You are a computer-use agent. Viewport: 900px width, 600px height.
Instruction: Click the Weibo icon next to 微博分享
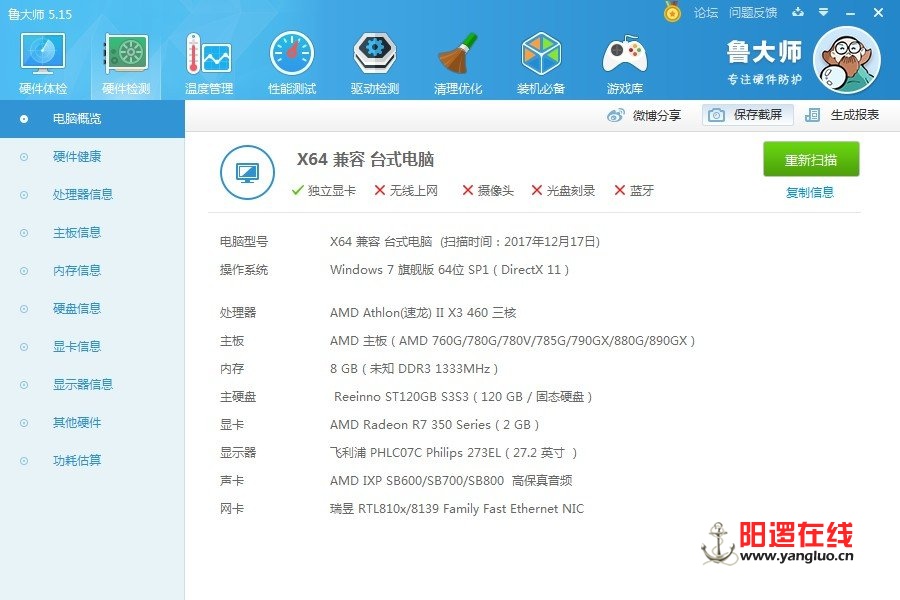pyautogui.click(x=616, y=115)
